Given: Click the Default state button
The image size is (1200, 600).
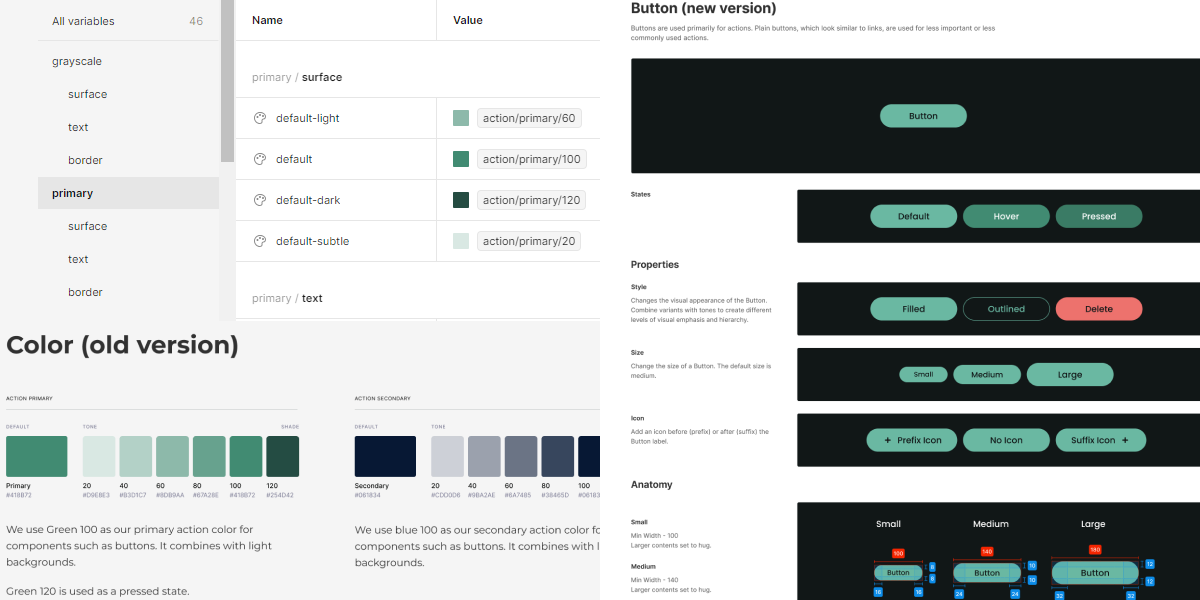Looking at the screenshot, I should pyautogui.click(x=914, y=216).
